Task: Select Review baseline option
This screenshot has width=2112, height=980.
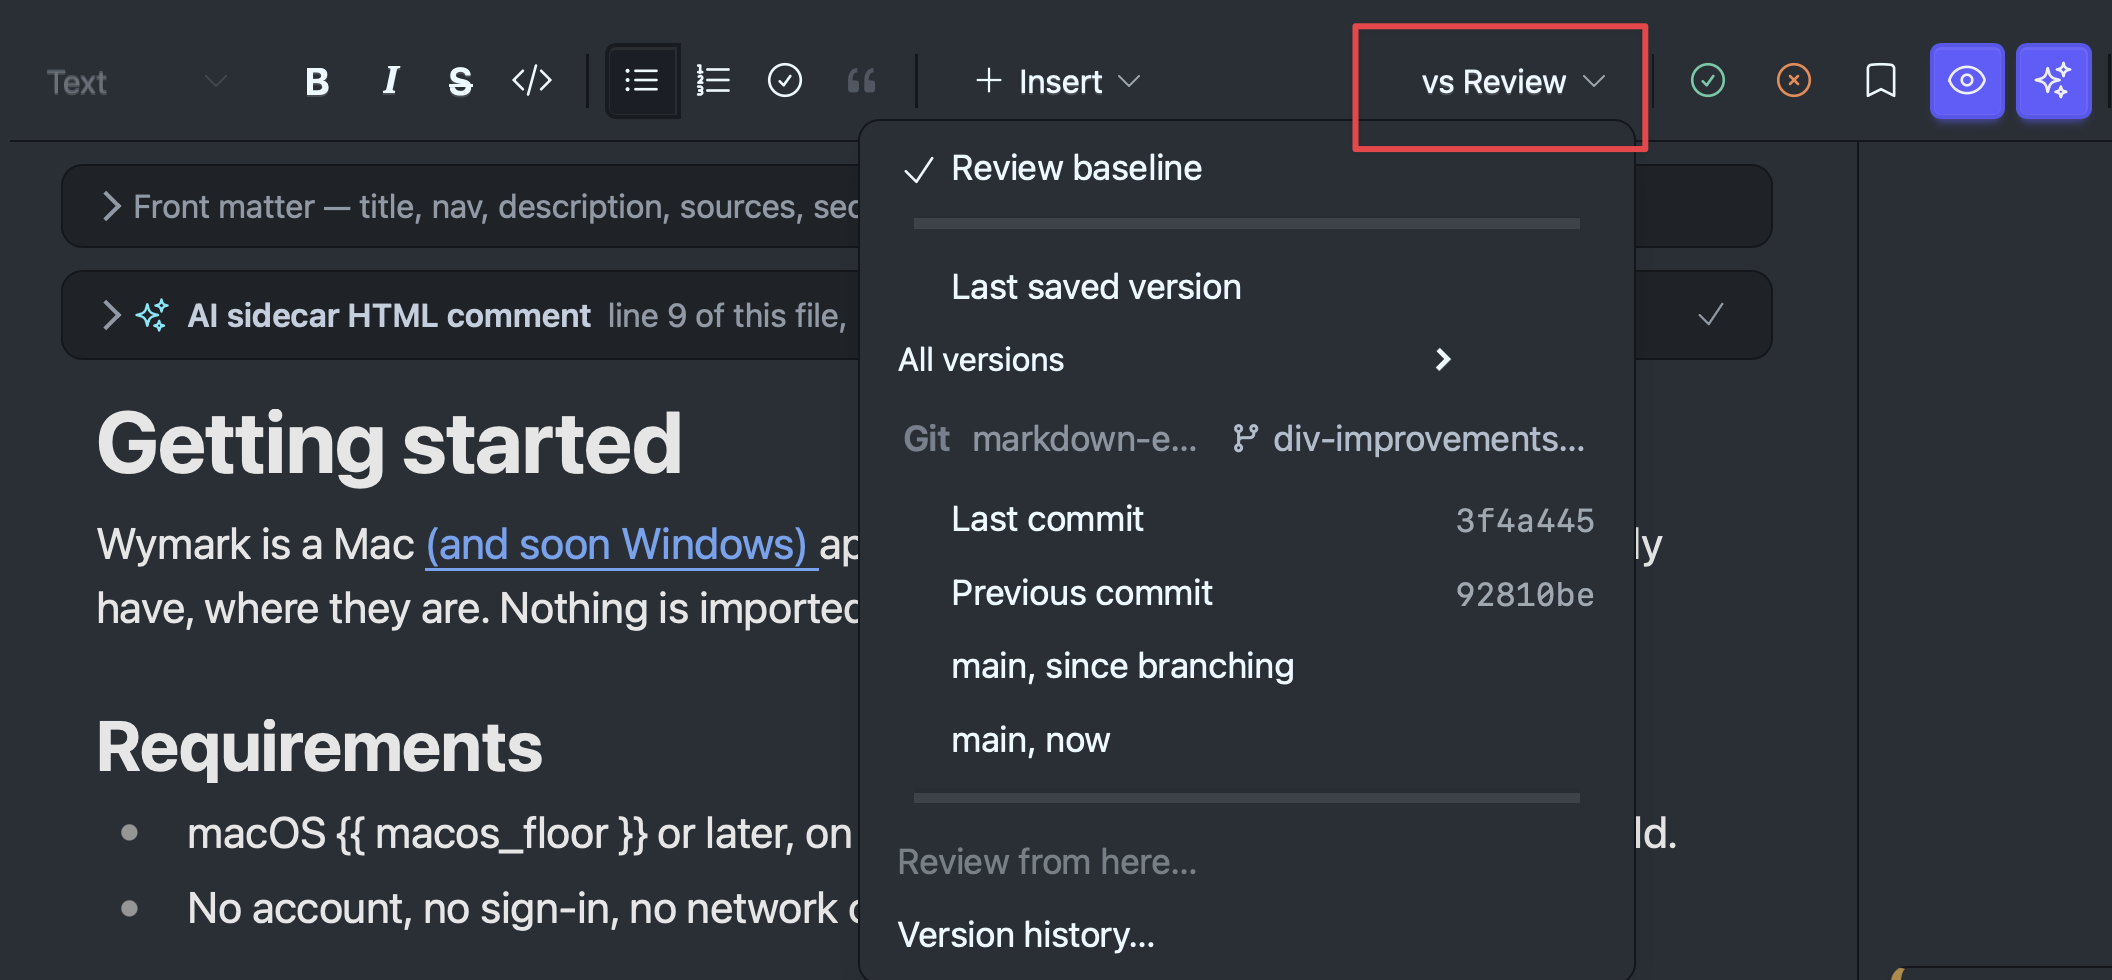Action: [1246, 168]
